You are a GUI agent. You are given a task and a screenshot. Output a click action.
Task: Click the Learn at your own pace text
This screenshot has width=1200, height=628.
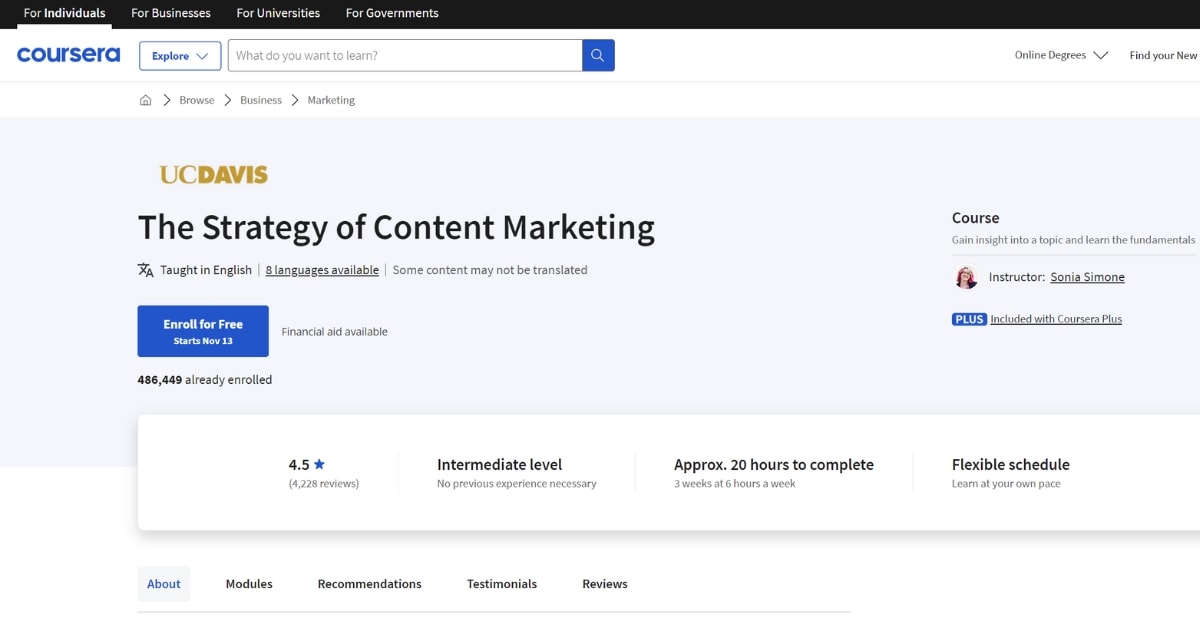point(1006,484)
